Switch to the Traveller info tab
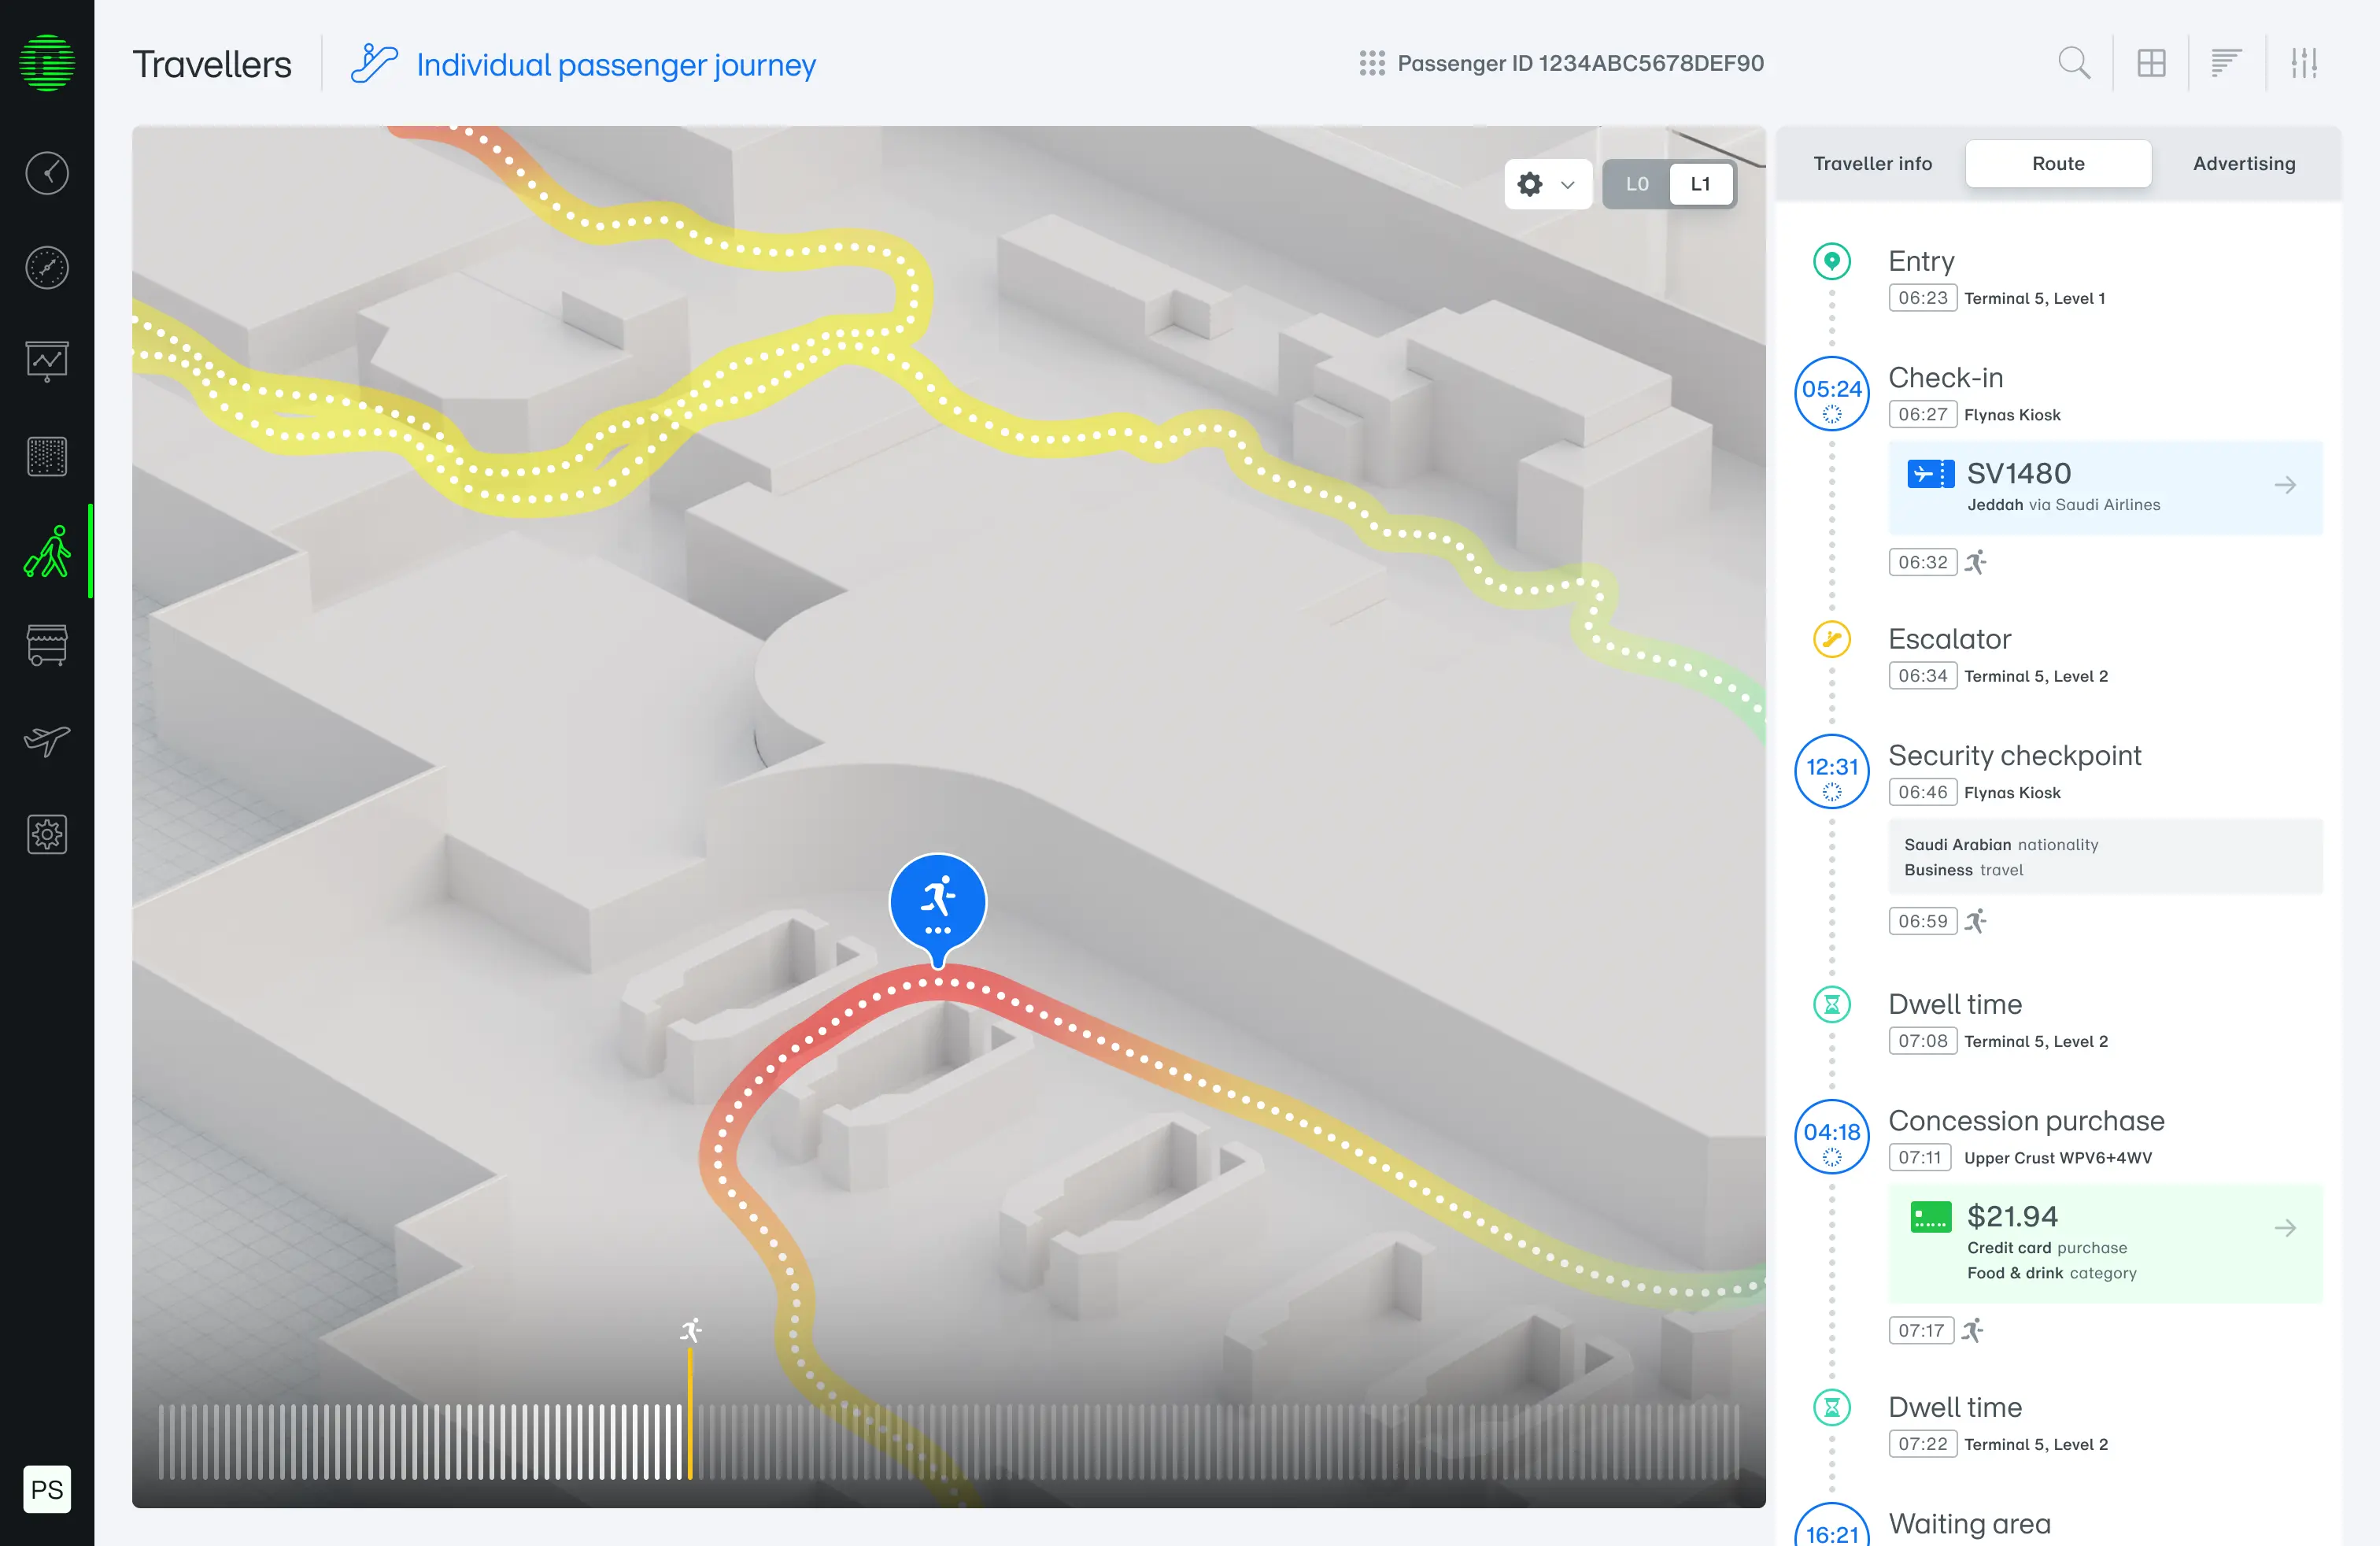Image resolution: width=2380 pixels, height=1546 pixels. click(1872, 163)
